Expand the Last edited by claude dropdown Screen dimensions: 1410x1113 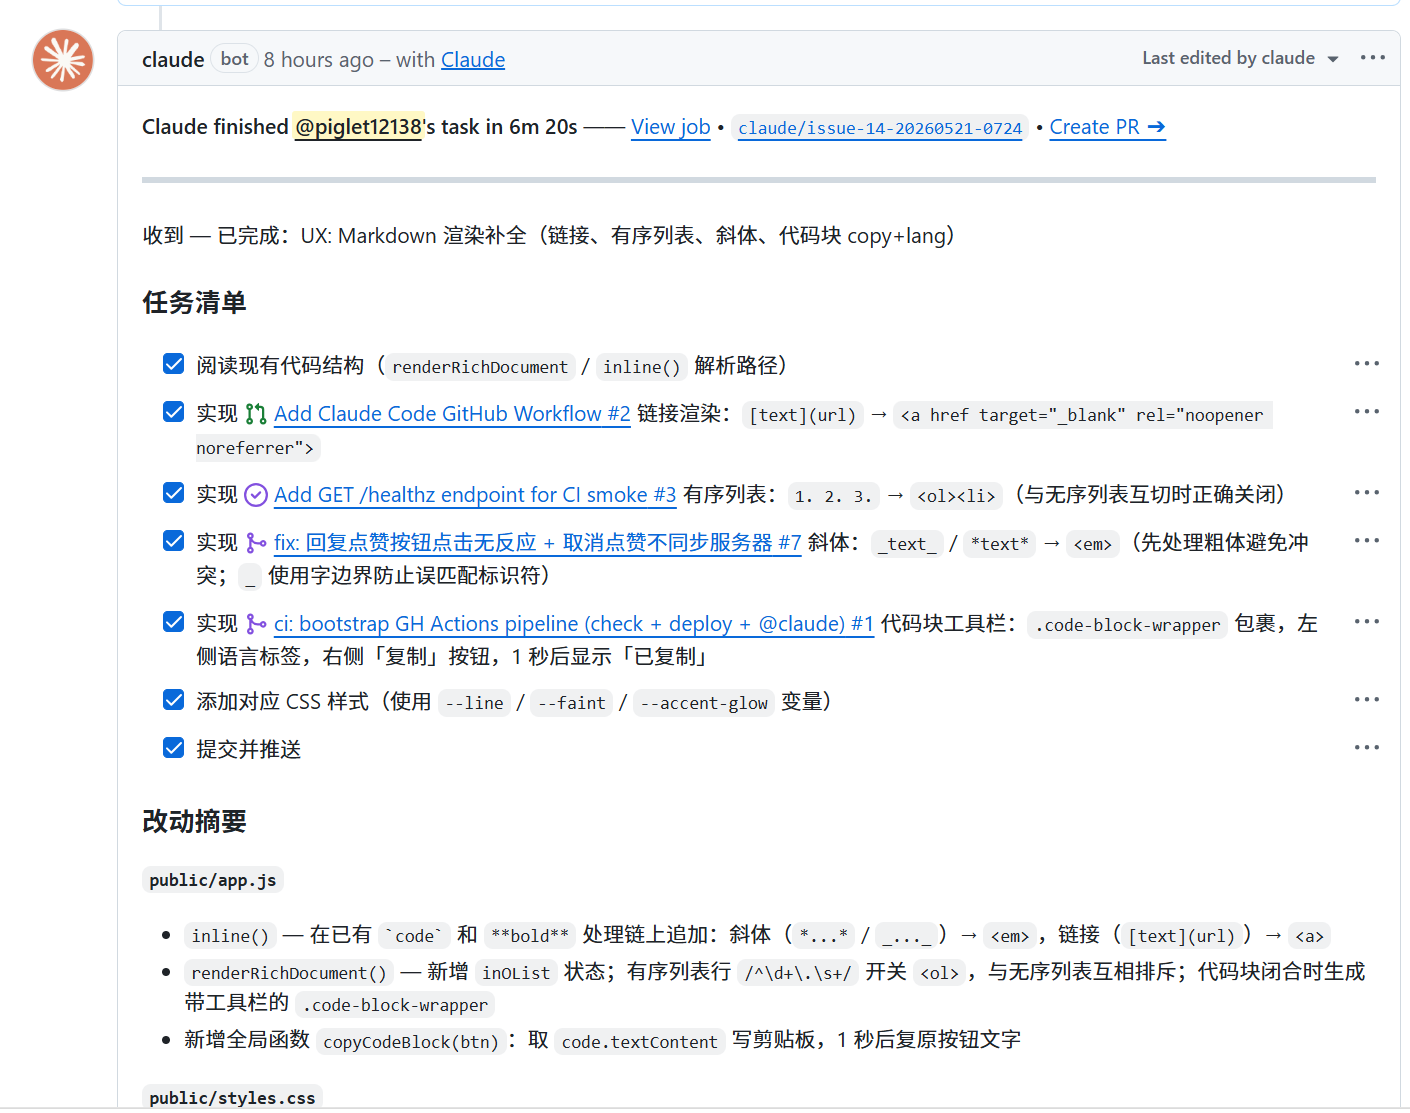click(x=1240, y=59)
